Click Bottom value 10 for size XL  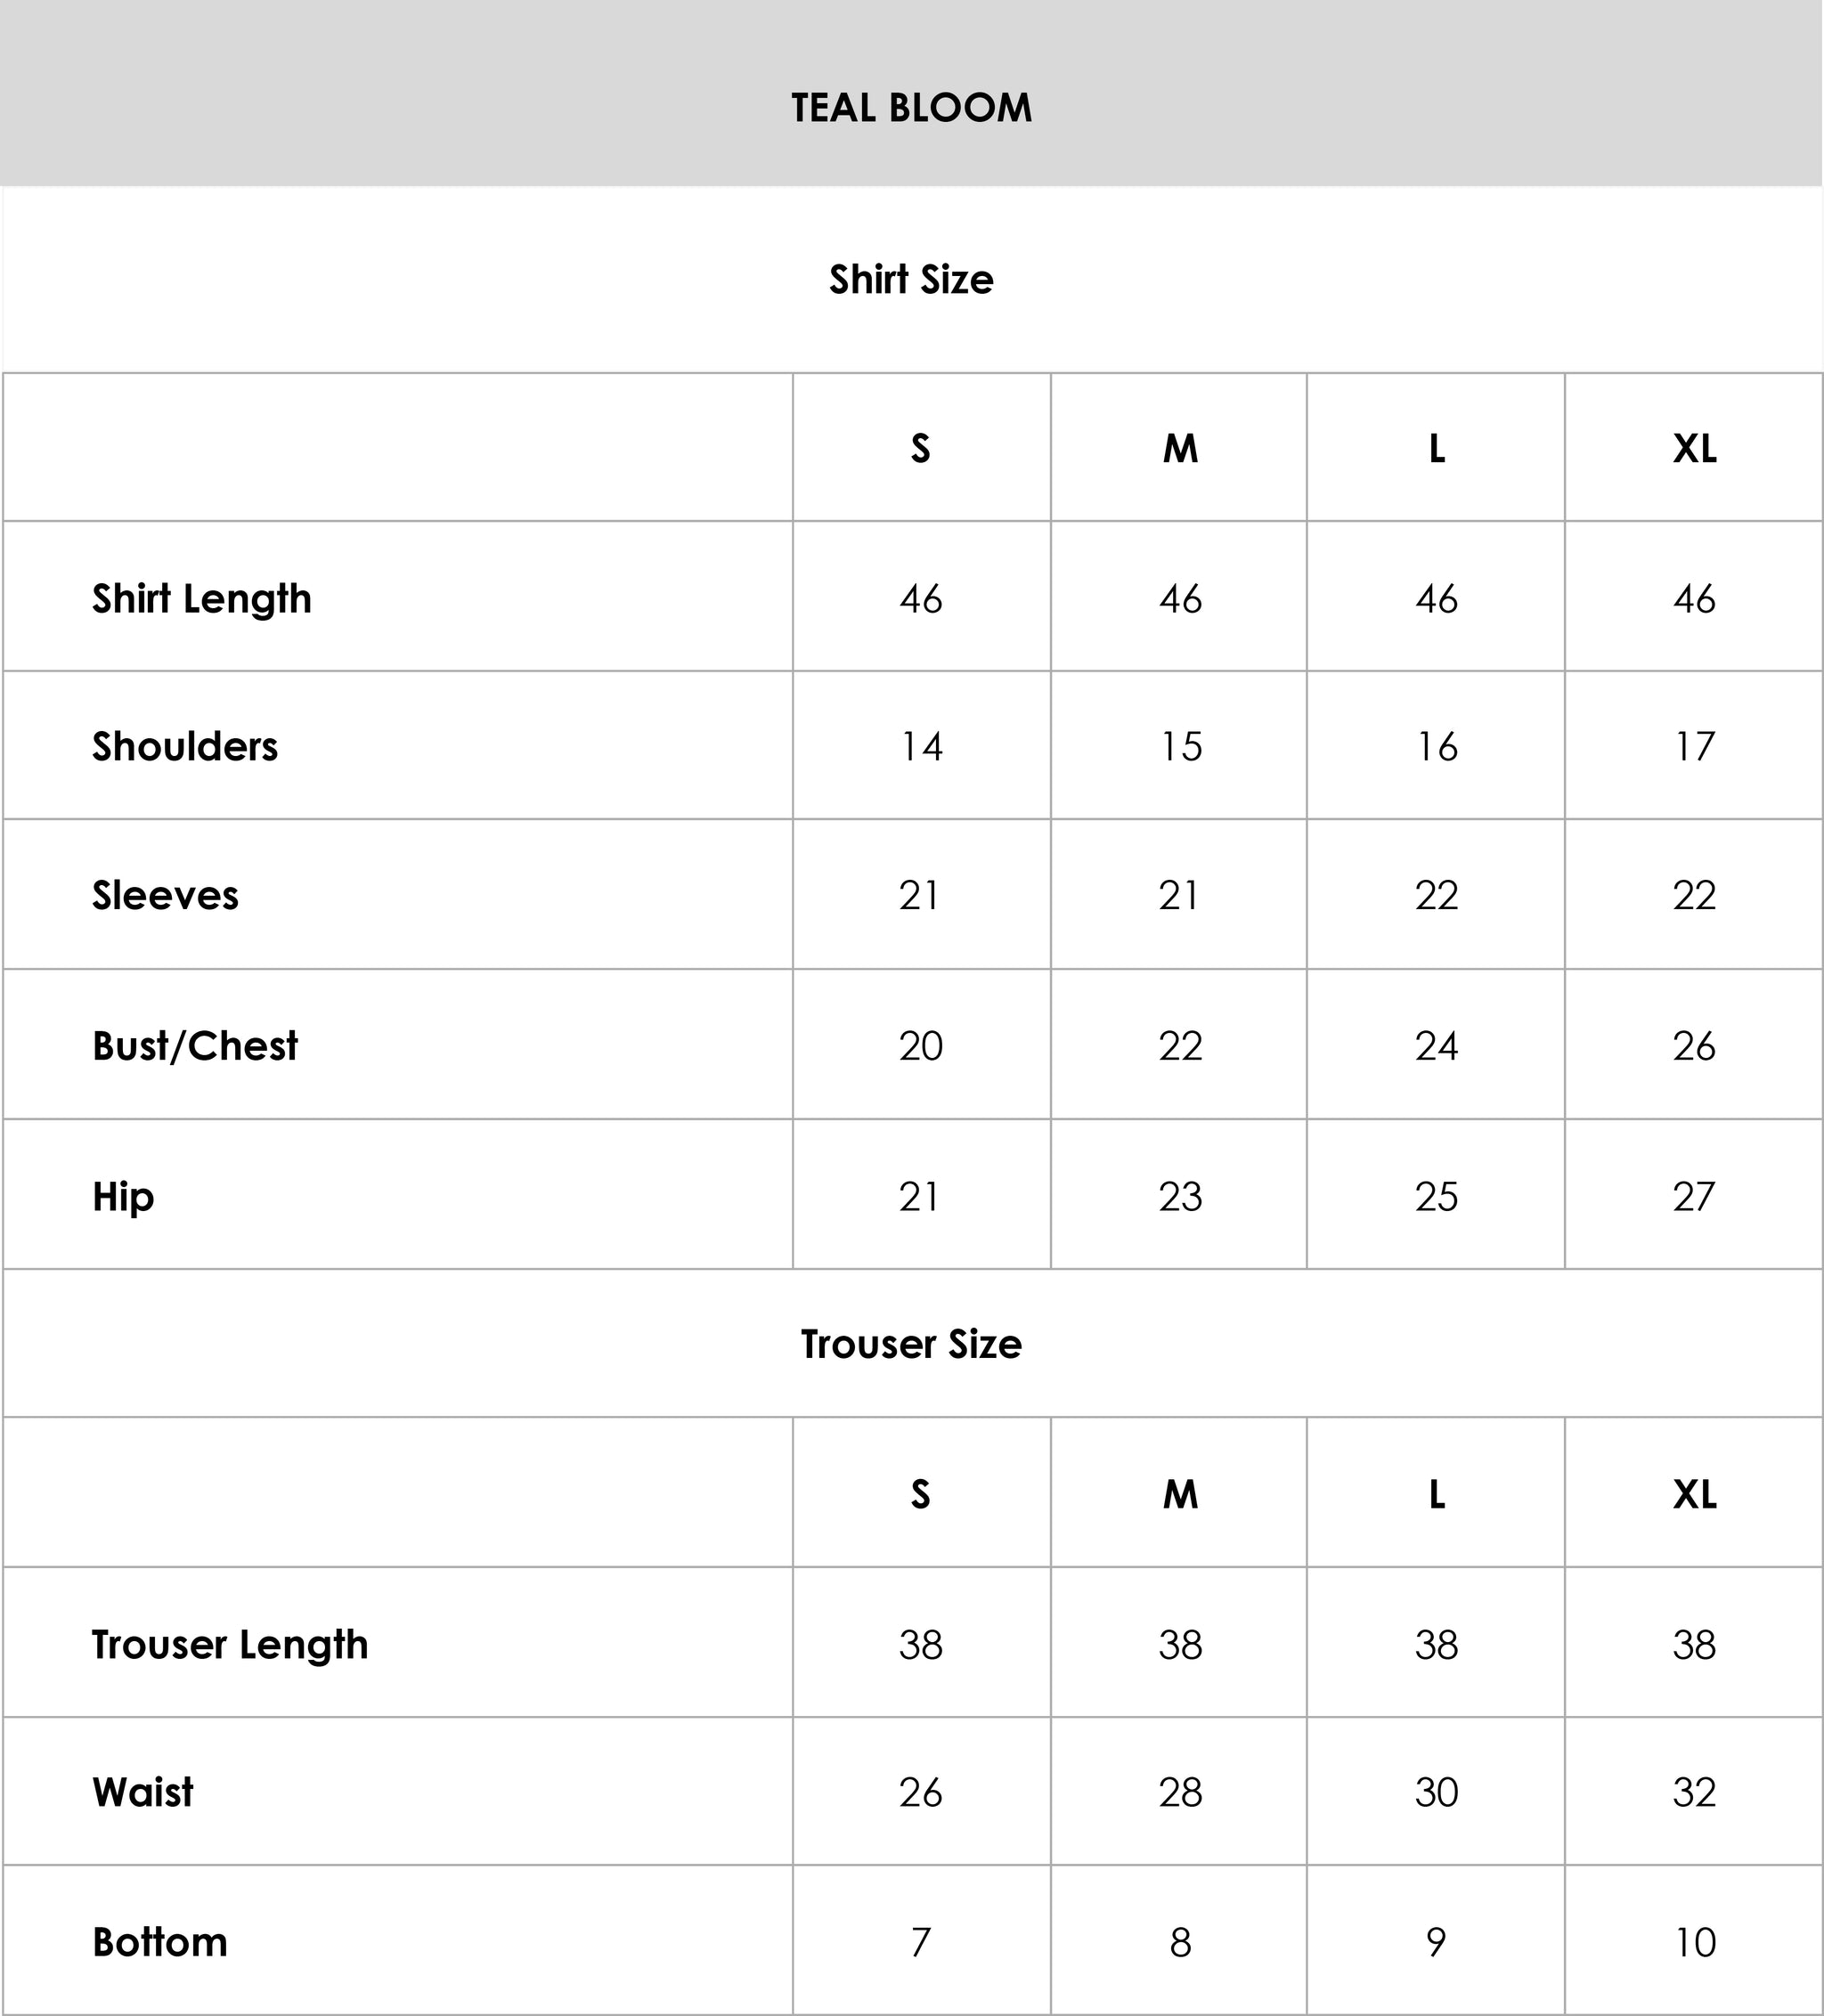point(1694,1942)
